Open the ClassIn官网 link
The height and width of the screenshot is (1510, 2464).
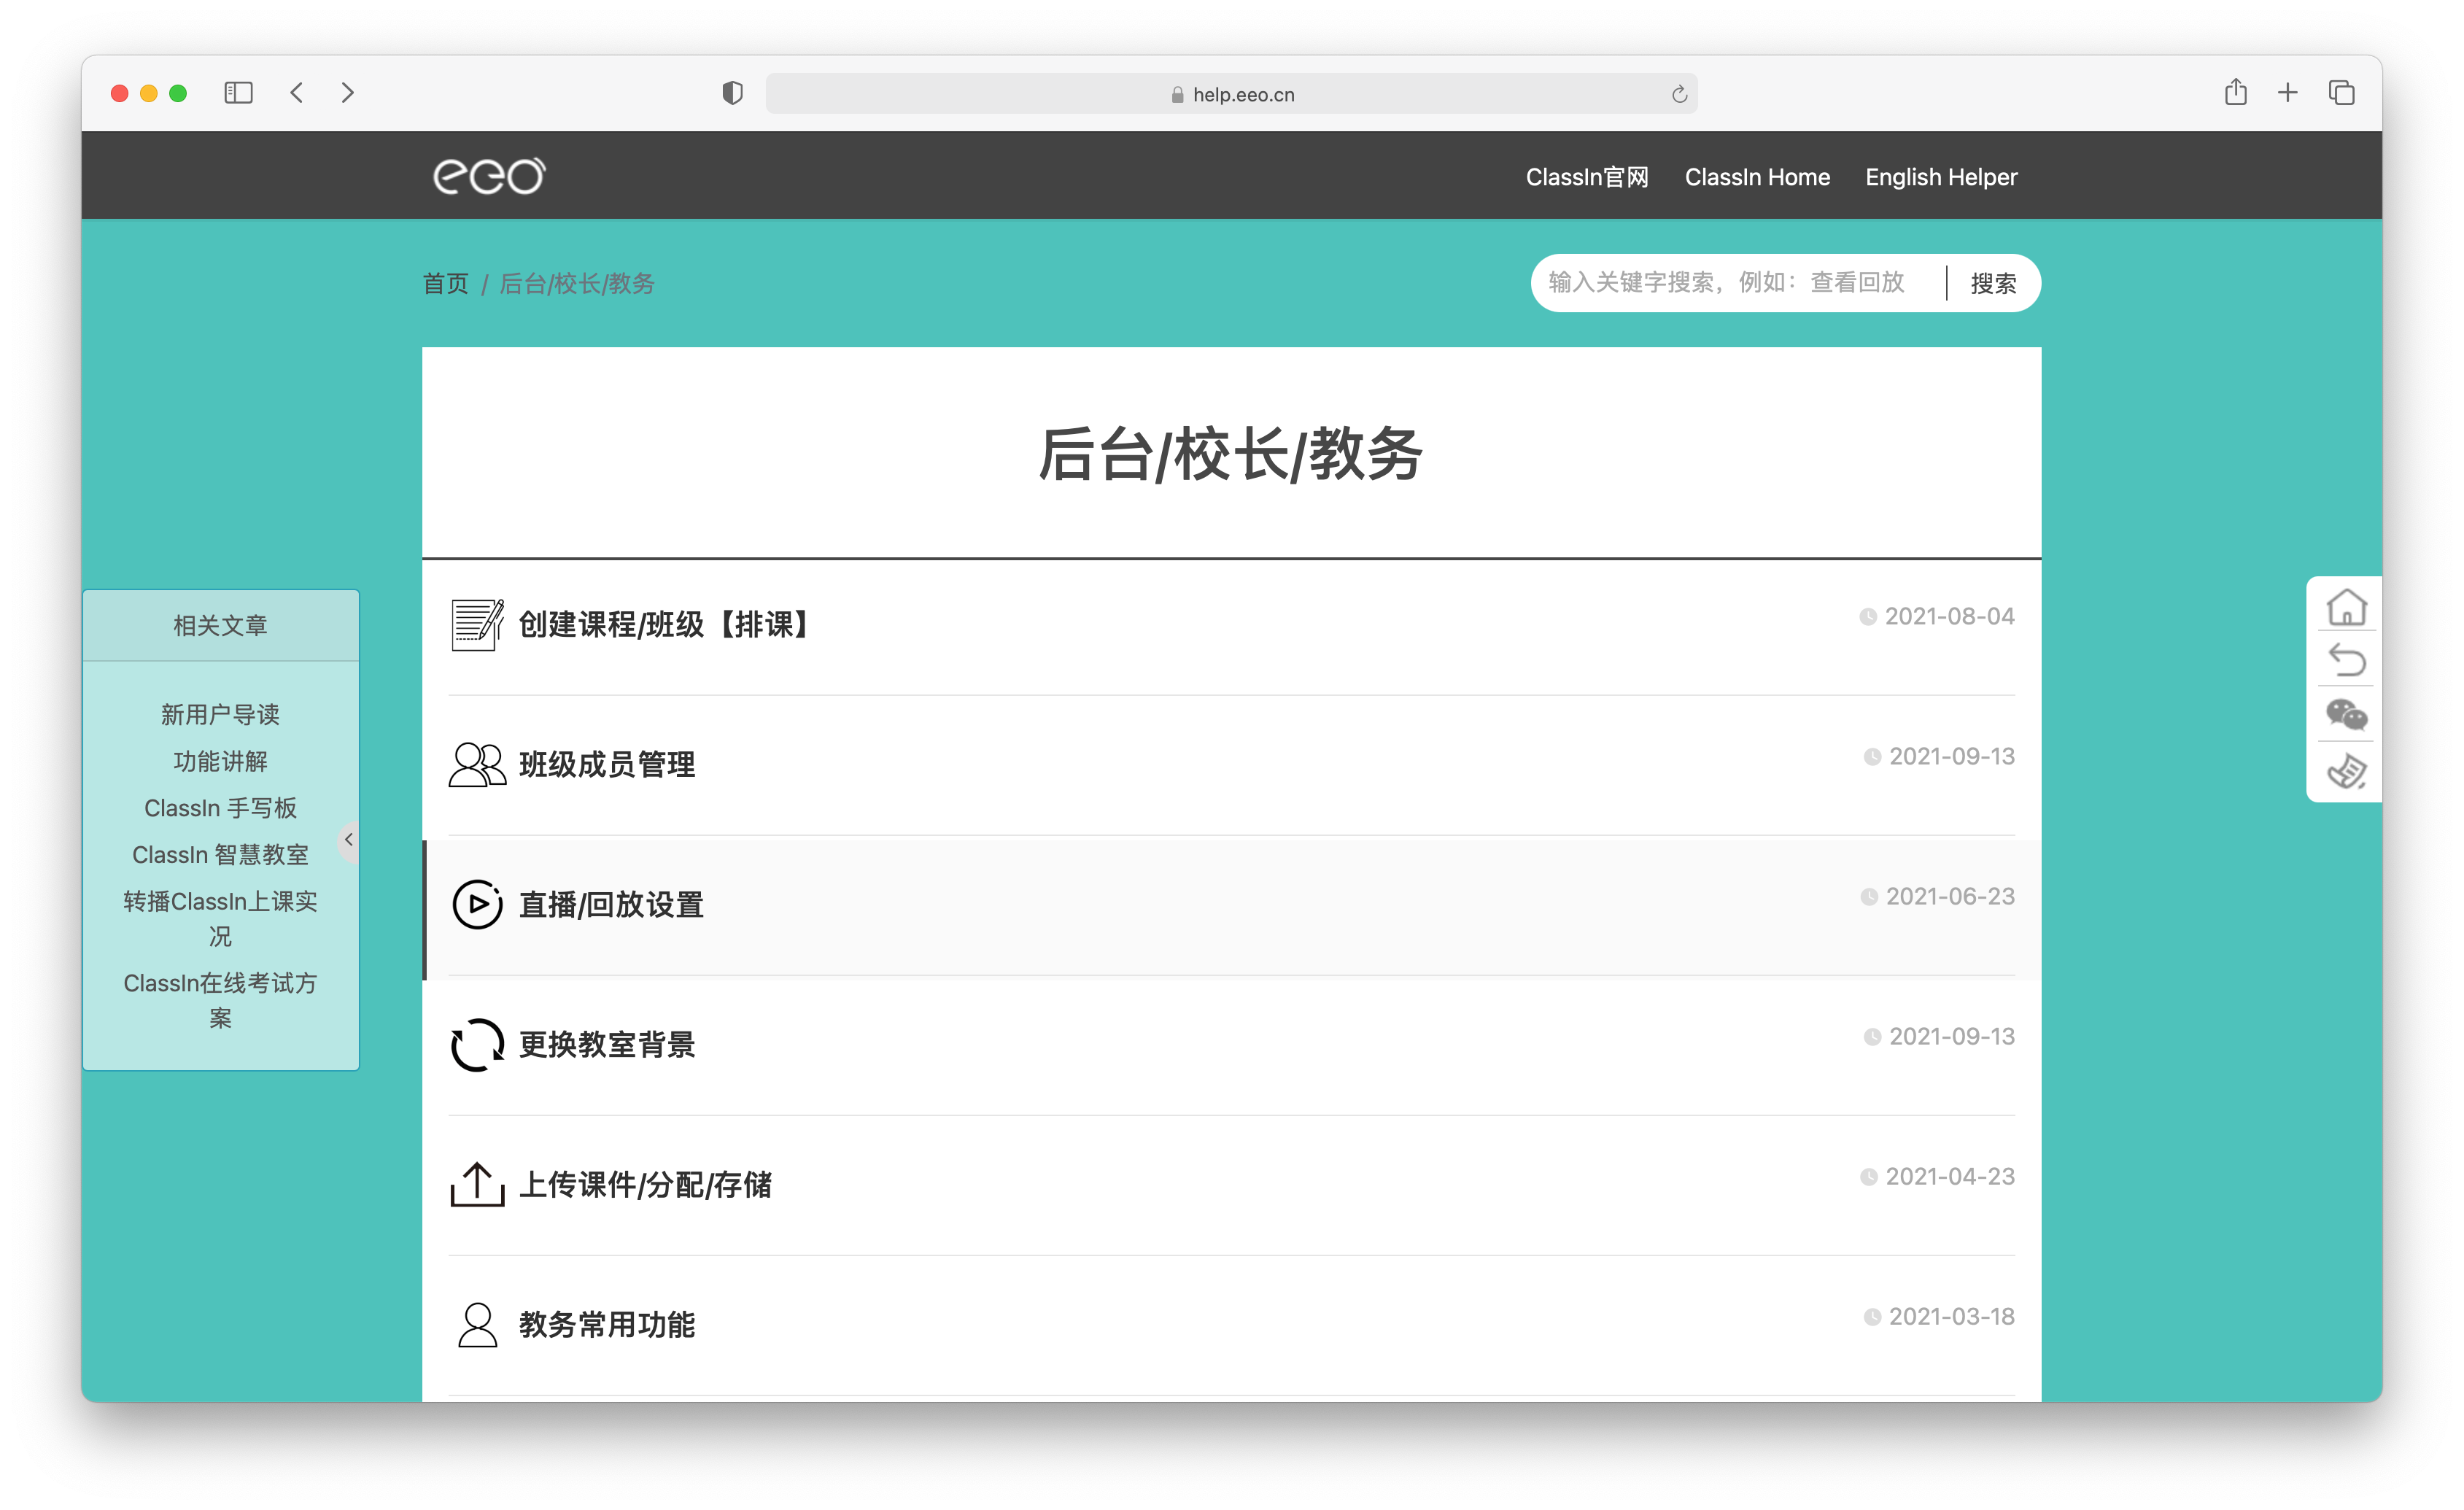click(1587, 177)
